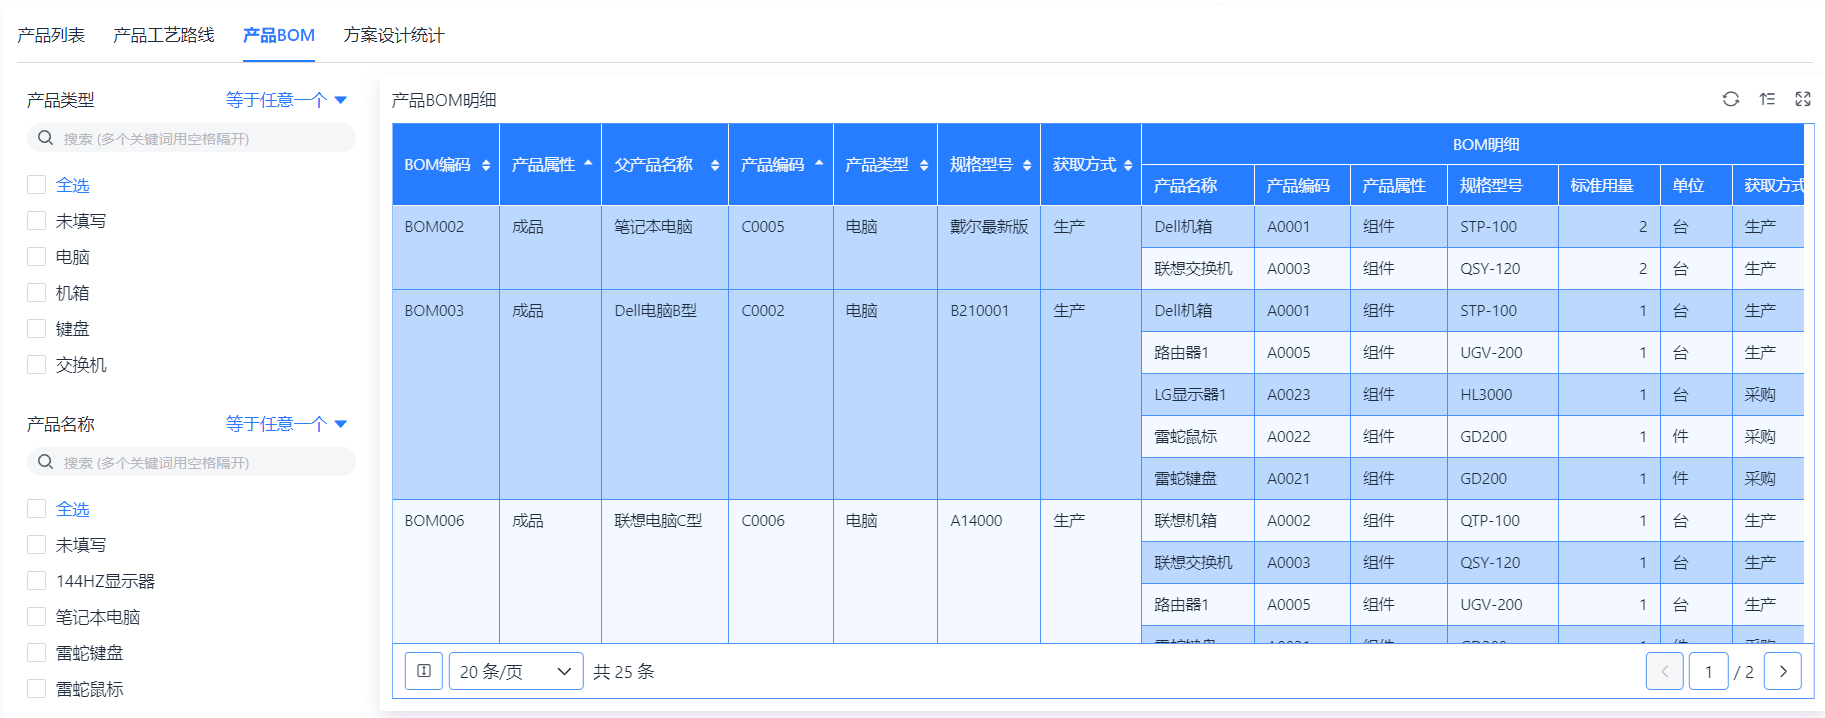Image resolution: width=1825 pixels, height=718 pixels.
Task: Click the C0002 product code cell
Action: 781,394
